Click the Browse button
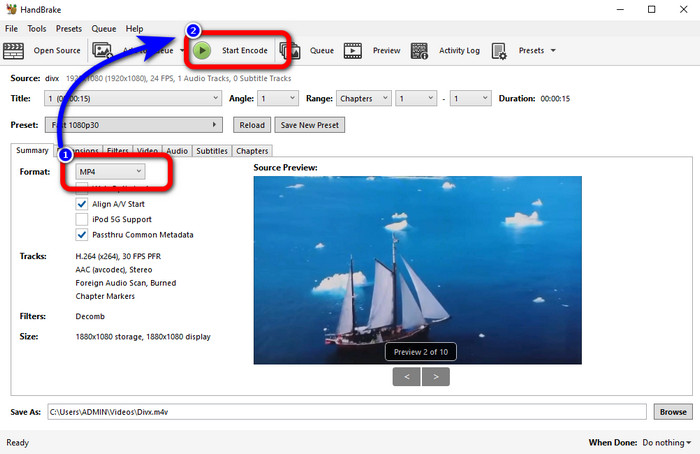Screen dimensions: 700x454 point(673,412)
